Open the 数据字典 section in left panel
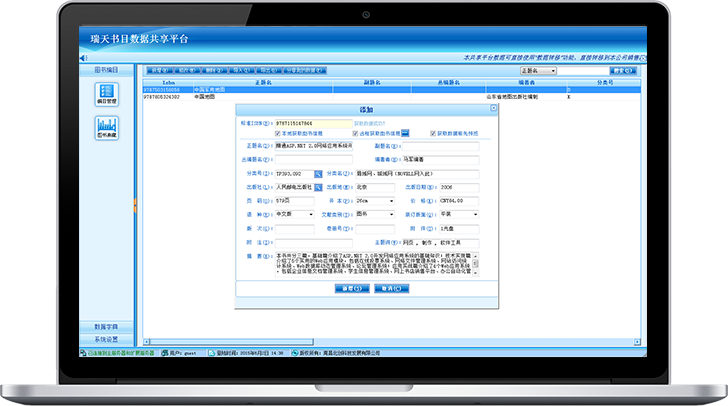 click(105, 328)
